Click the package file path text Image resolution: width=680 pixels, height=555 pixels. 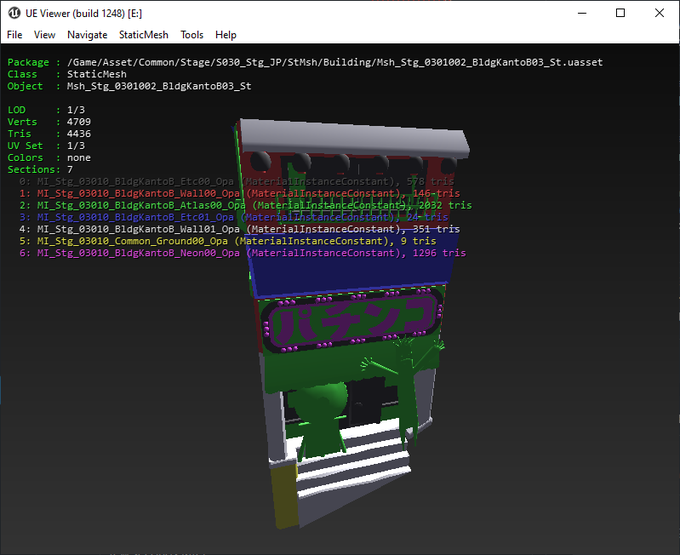(333, 62)
